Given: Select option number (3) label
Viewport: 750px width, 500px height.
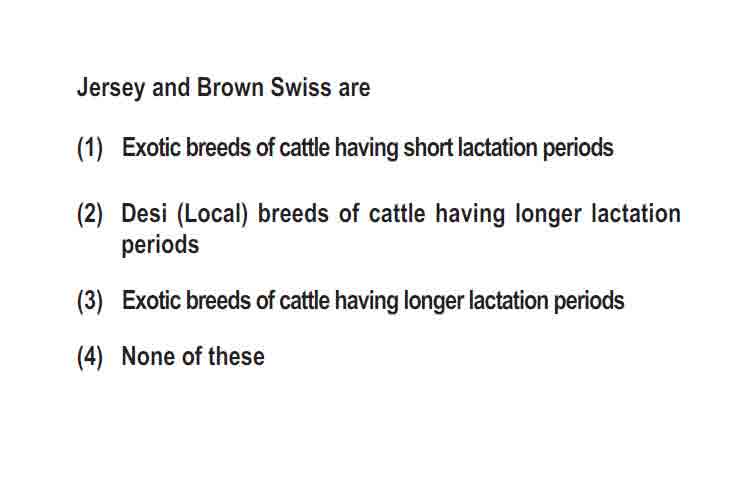Looking at the screenshot, I should (90, 301).
